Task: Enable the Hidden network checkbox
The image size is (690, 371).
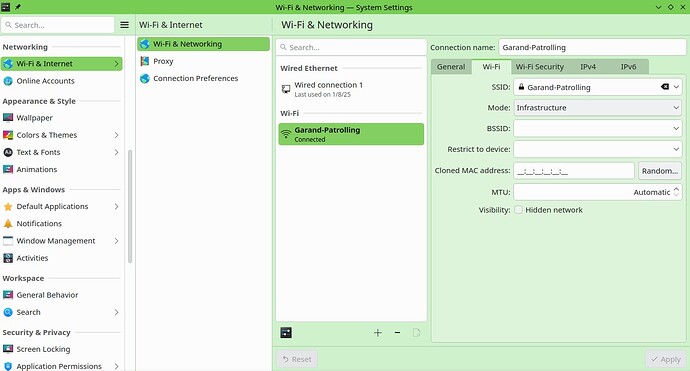Action: [x=518, y=210]
